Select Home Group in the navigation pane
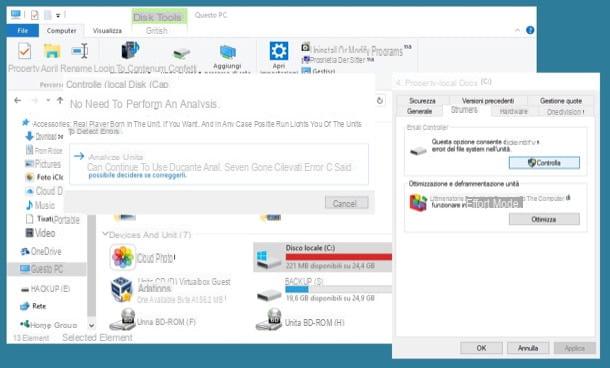 point(48,325)
